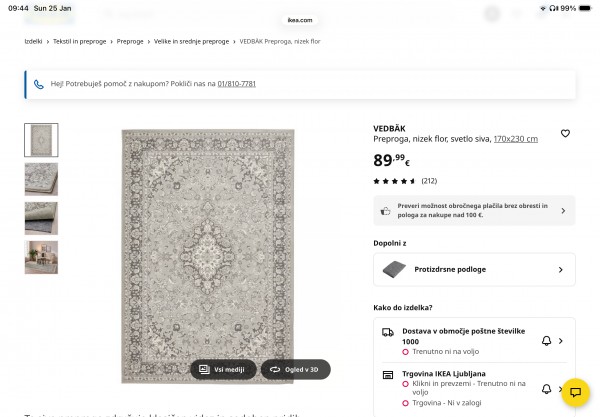Click the delivery truck icon

[388, 331]
